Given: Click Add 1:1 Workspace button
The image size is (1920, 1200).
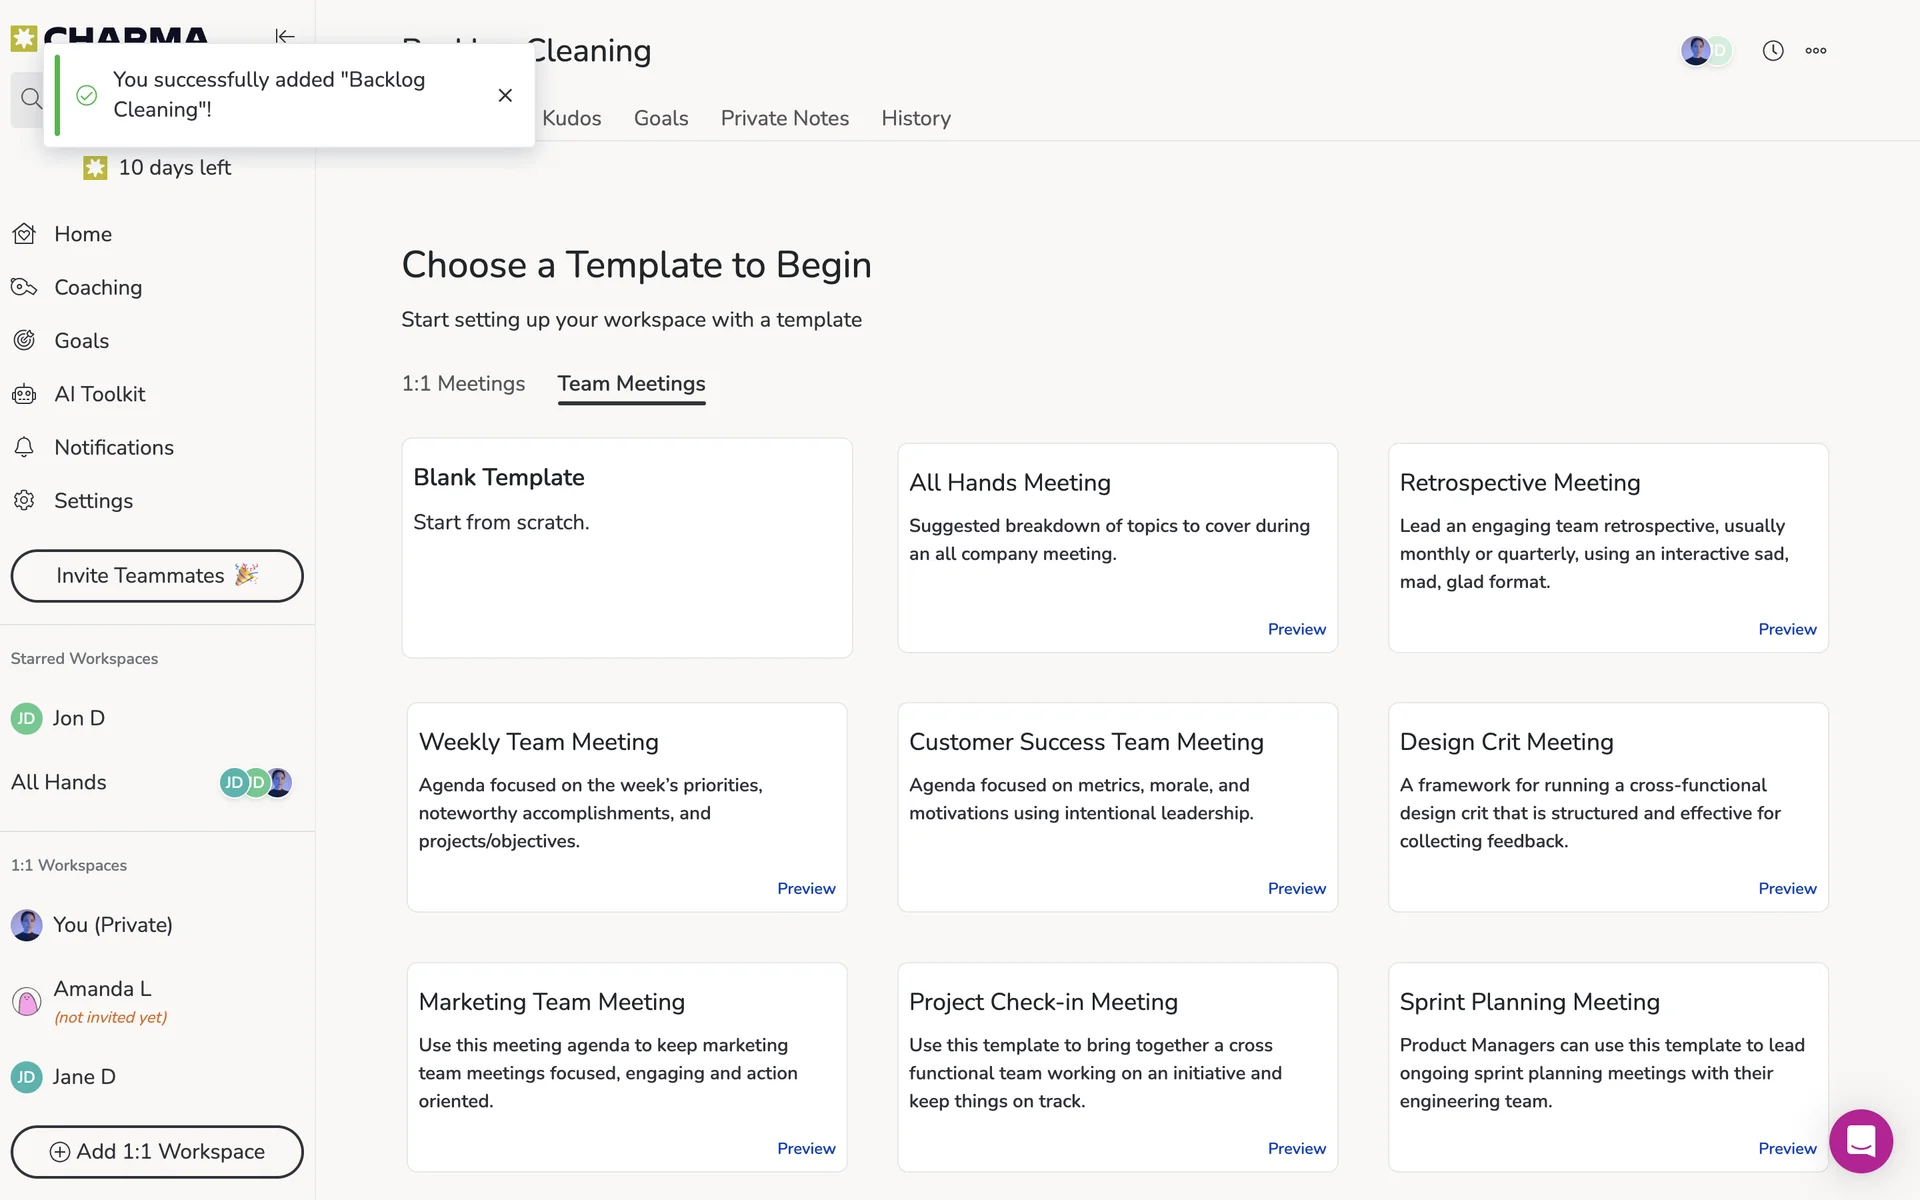Looking at the screenshot, I should click(157, 1152).
